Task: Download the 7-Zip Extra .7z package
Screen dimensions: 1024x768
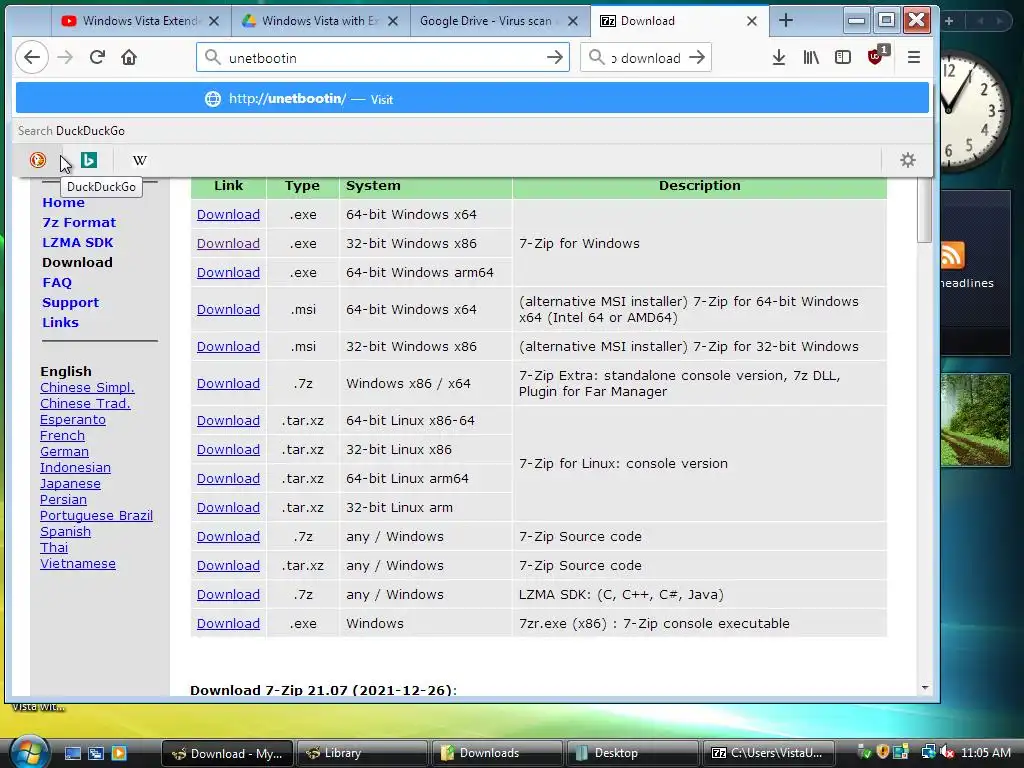Action: [x=228, y=383]
